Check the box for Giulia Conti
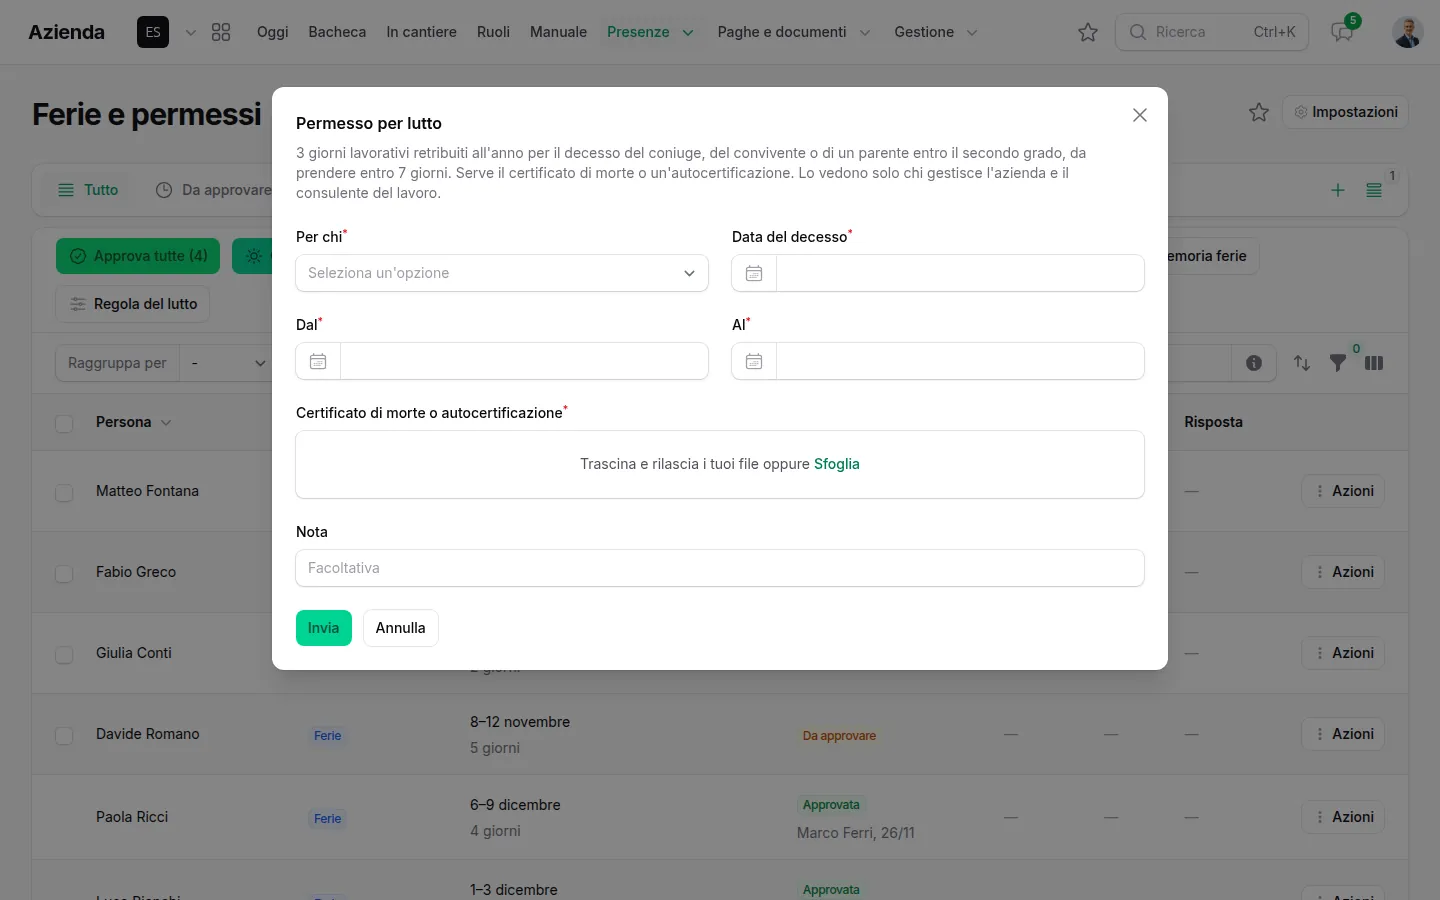This screenshot has width=1440, height=900. click(64, 655)
